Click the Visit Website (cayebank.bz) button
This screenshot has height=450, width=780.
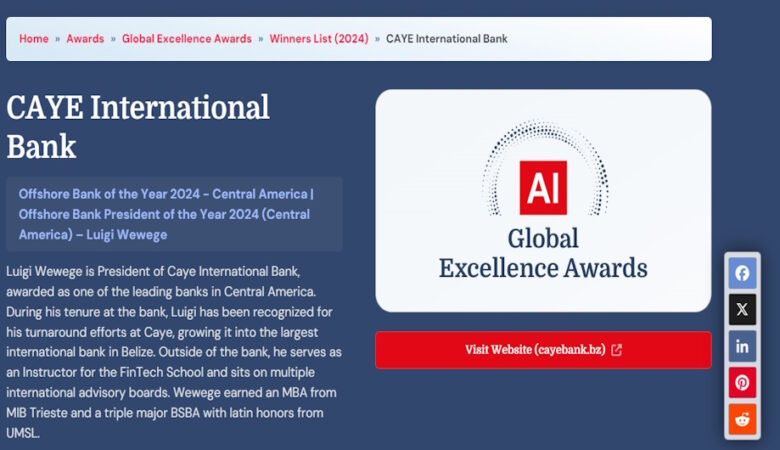[x=543, y=350]
